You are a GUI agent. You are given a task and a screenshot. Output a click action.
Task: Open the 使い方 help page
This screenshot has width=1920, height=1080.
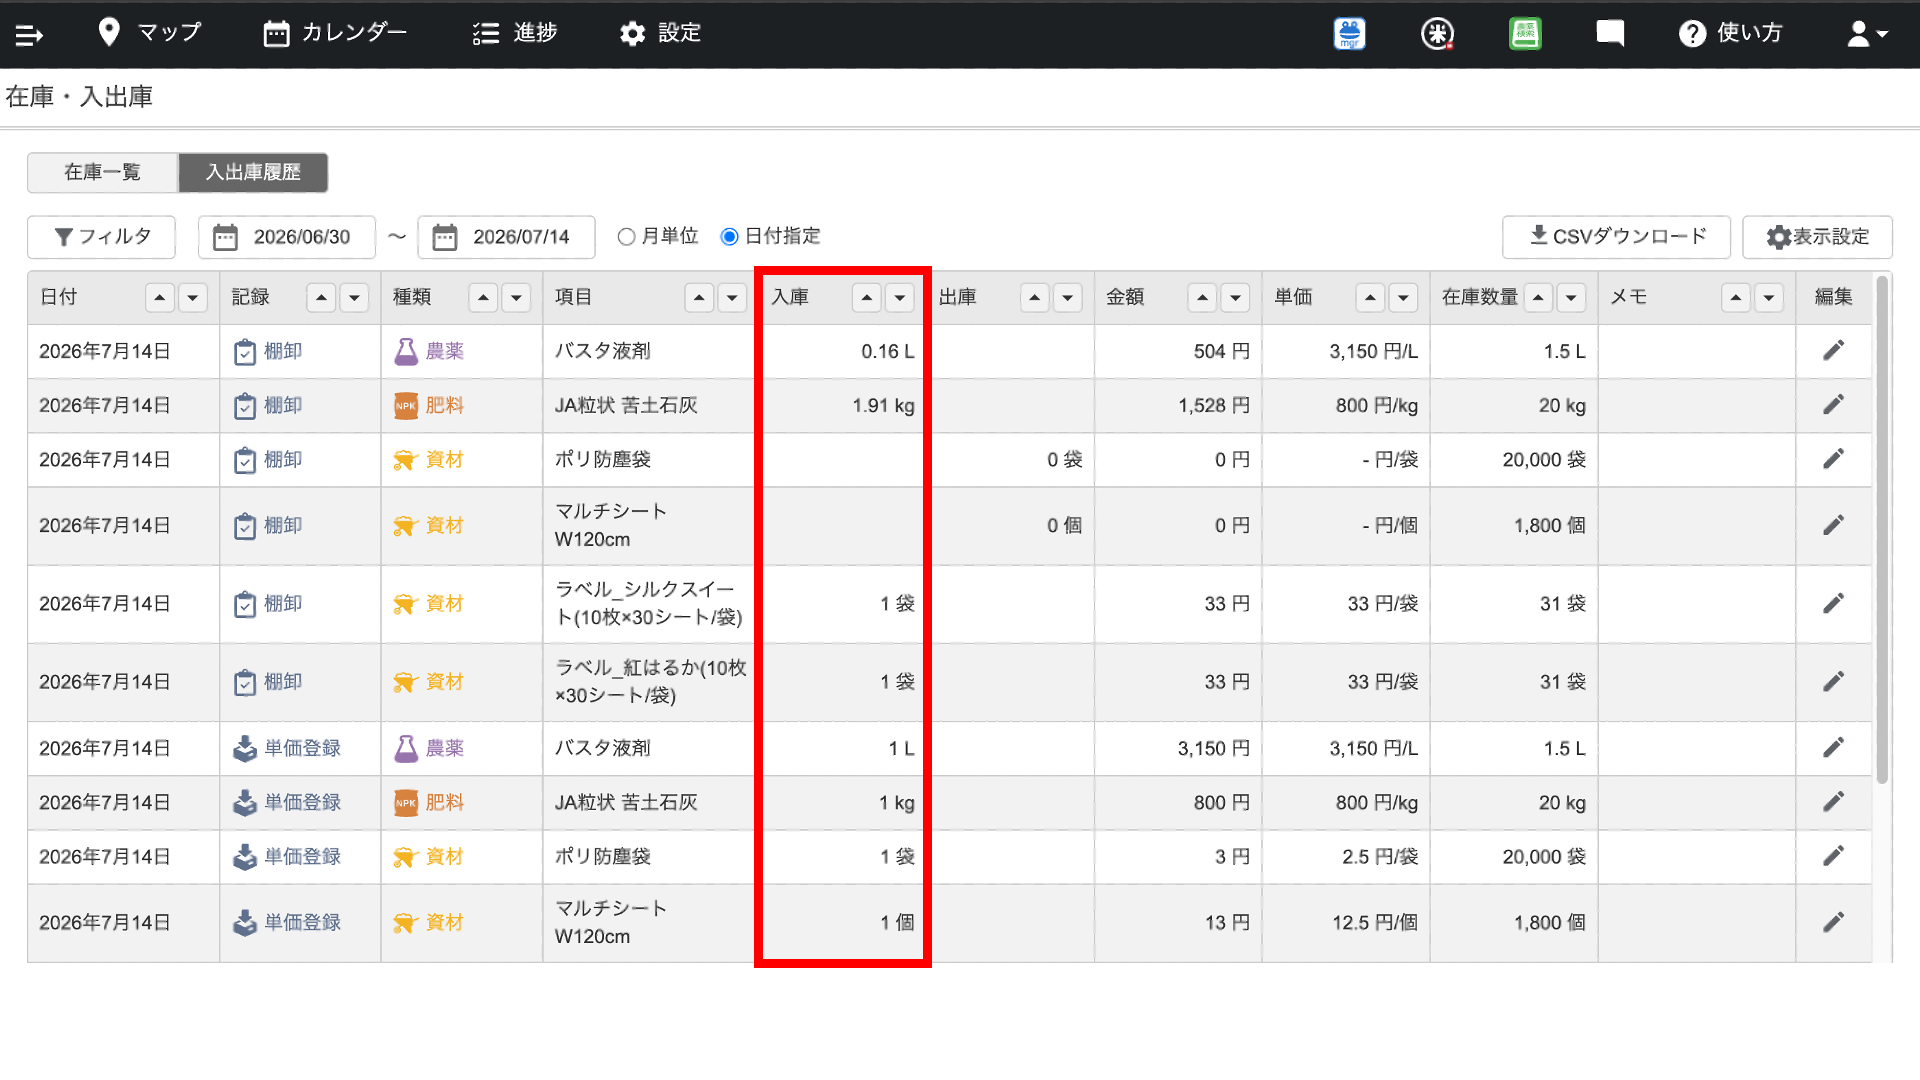point(1731,34)
